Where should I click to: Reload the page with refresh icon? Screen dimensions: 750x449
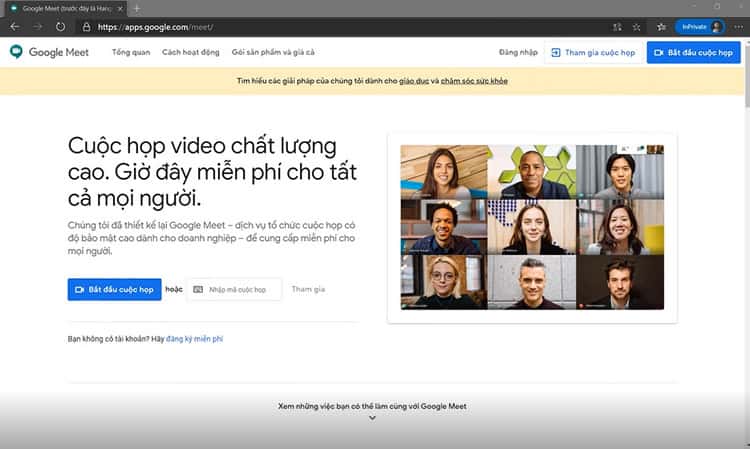tap(60, 27)
